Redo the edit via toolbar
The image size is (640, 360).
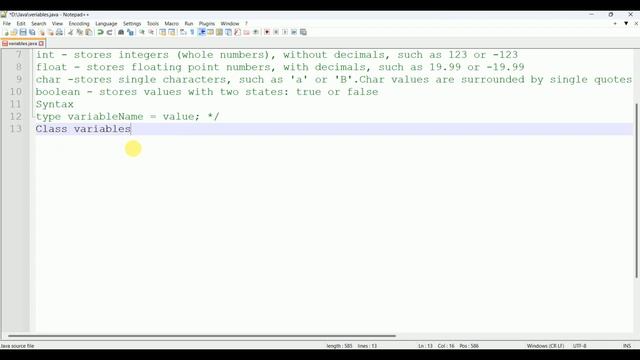[x=109, y=32]
